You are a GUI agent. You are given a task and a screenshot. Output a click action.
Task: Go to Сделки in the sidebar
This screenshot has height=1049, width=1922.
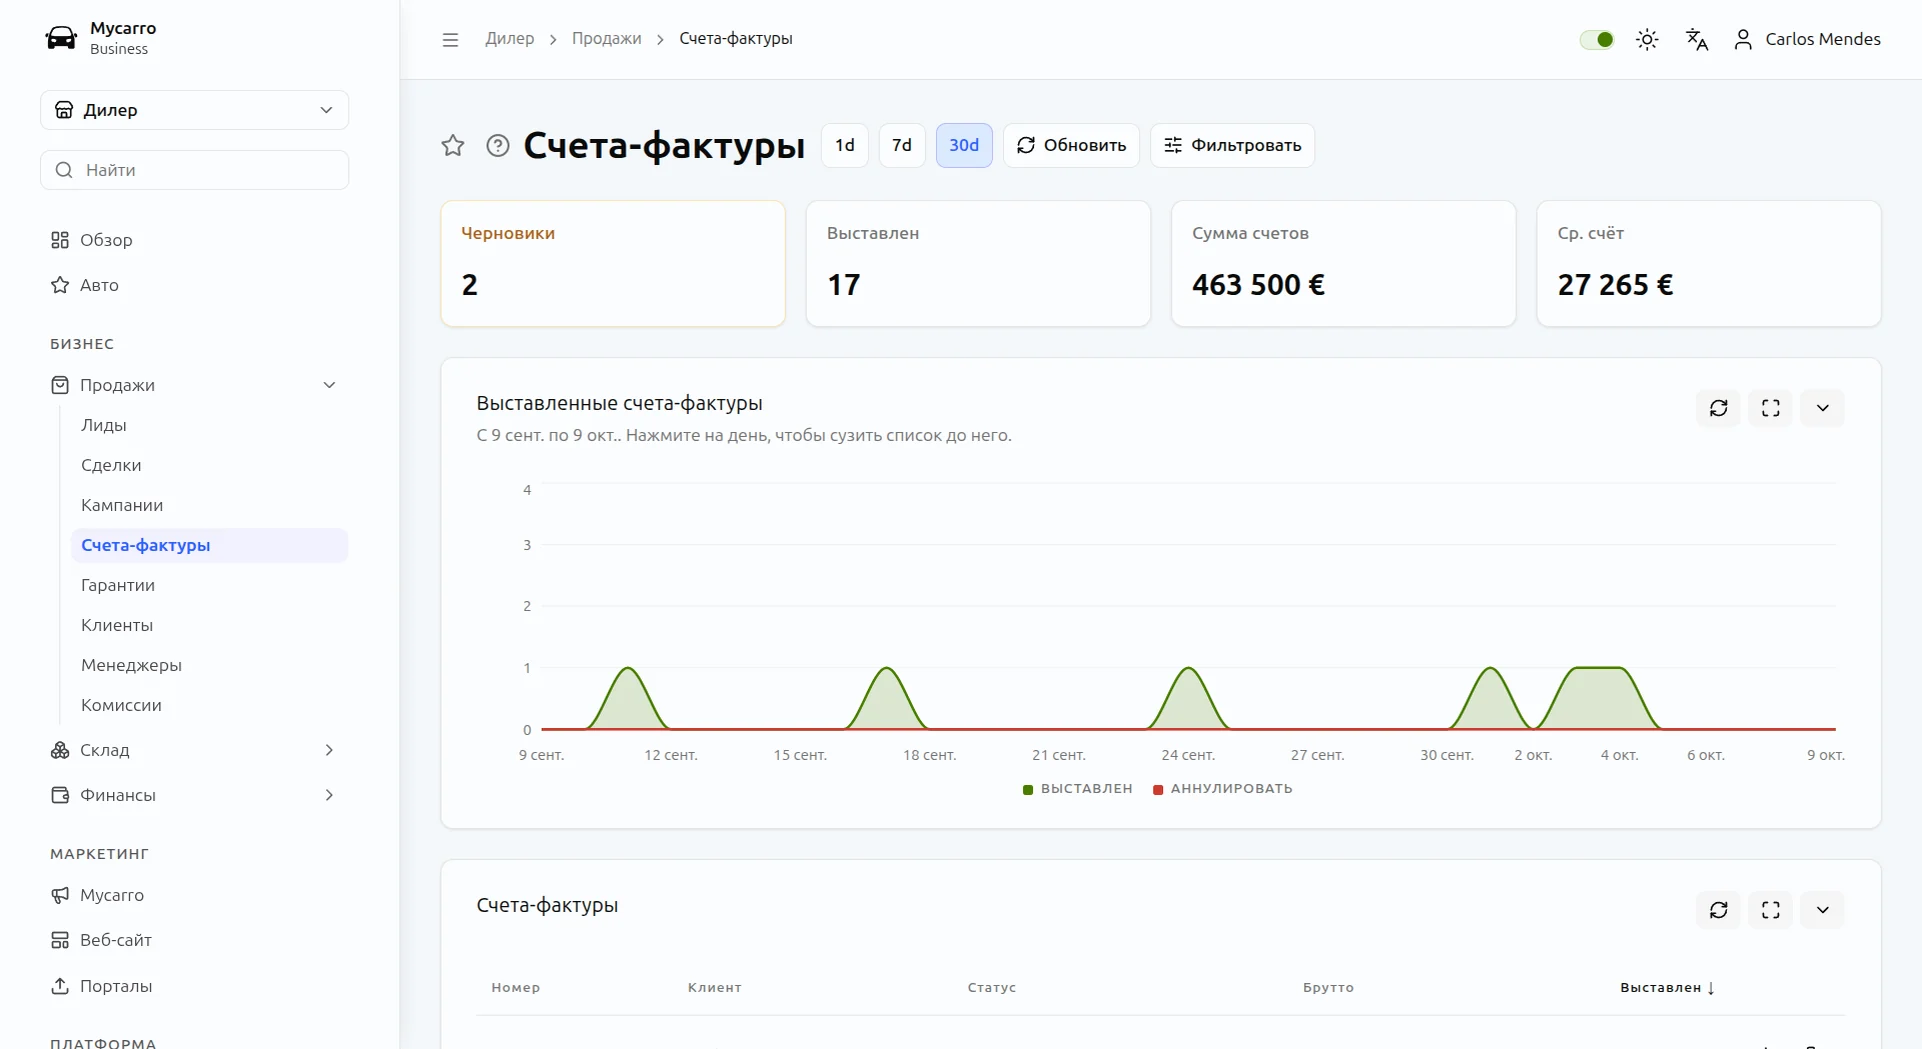click(210, 465)
